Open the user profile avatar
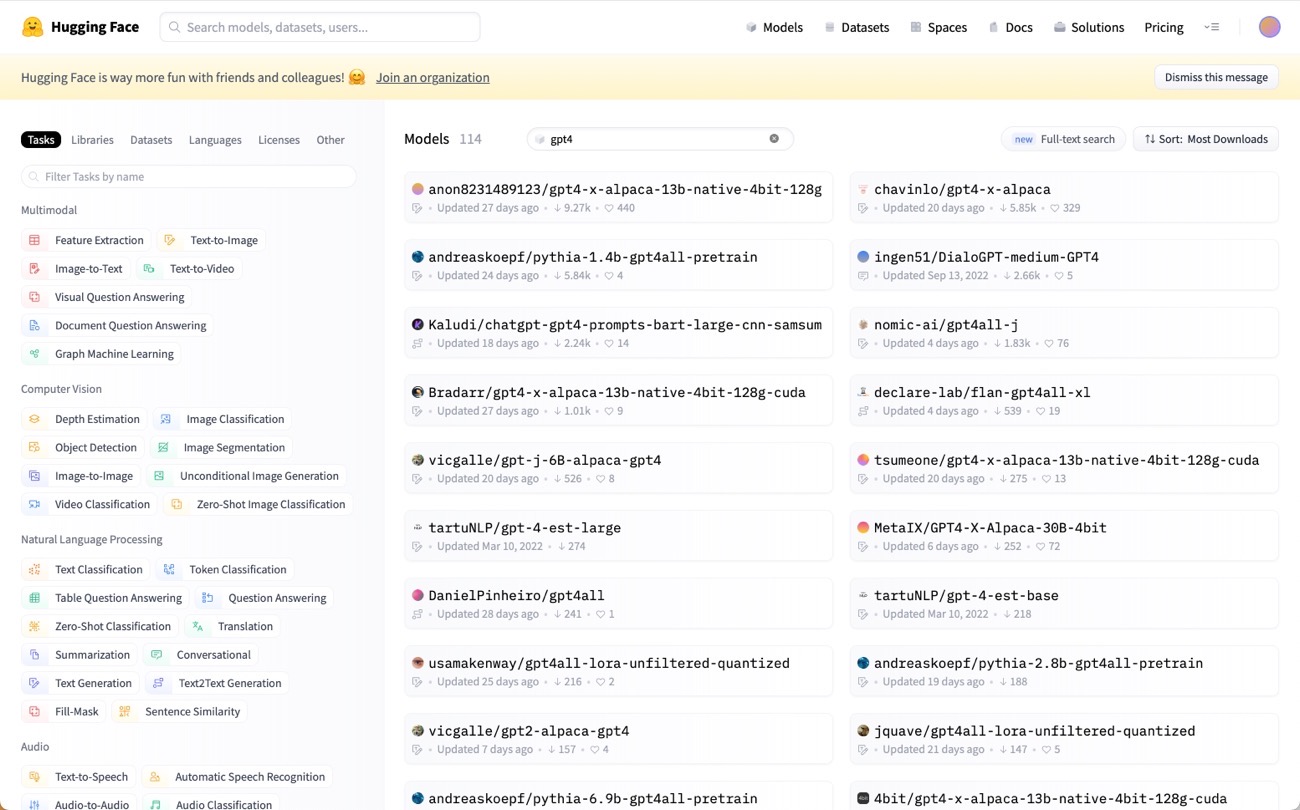The width and height of the screenshot is (1300, 810). pyautogui.click(x=1269, y=27)
